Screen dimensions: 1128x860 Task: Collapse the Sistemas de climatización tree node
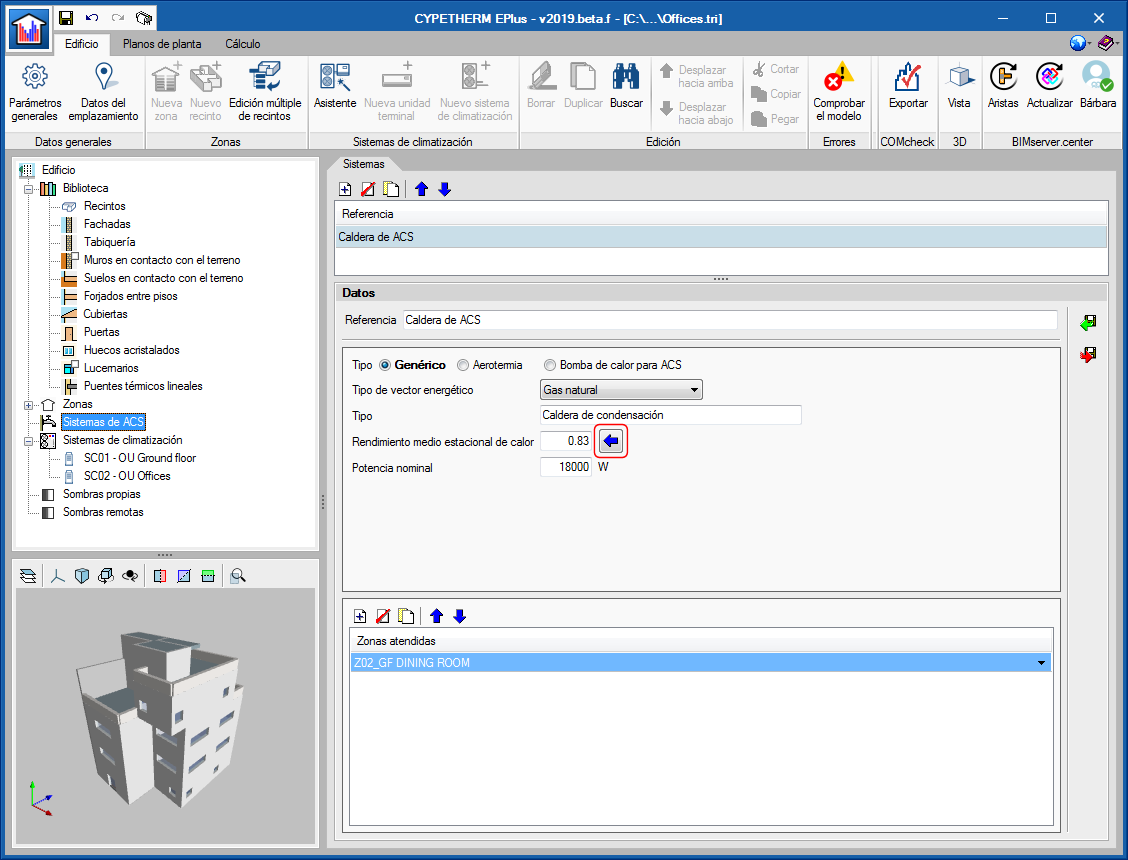click(29, 440)
